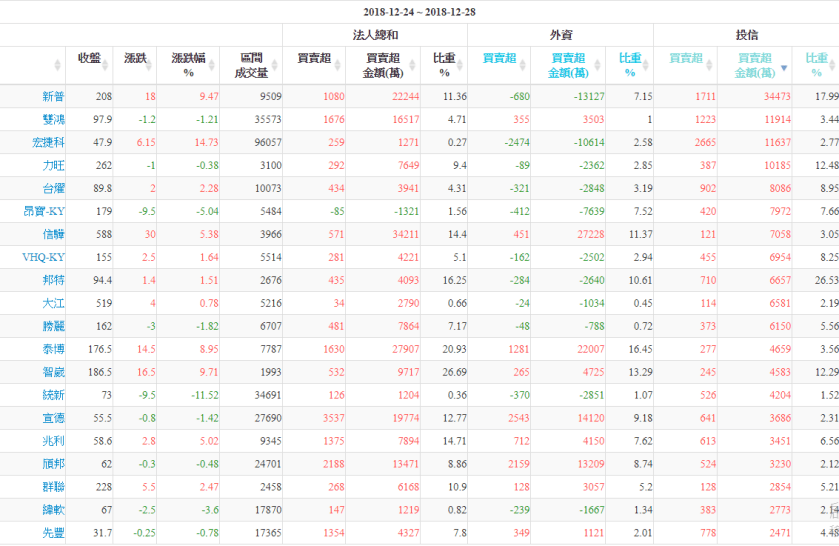
Task: Click the VHQ-KY stock link
Action: [x=45, y=257]
